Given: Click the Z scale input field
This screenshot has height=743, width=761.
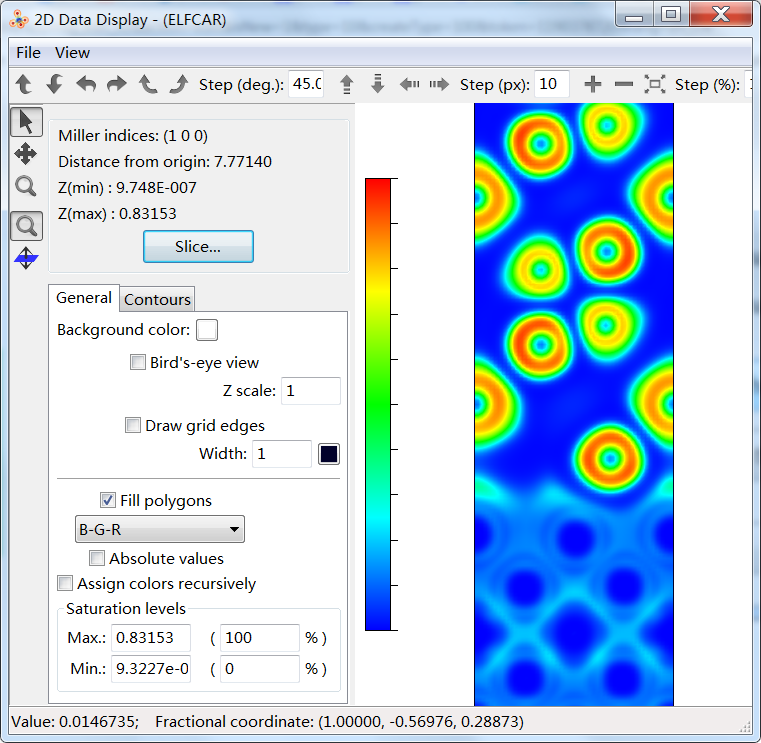Looking at the screenshot, I should coord(311,391).
